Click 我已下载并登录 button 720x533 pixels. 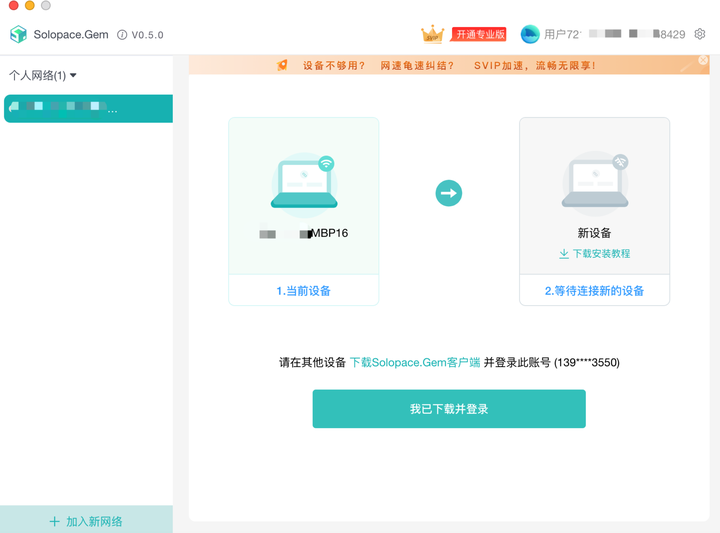449,409
